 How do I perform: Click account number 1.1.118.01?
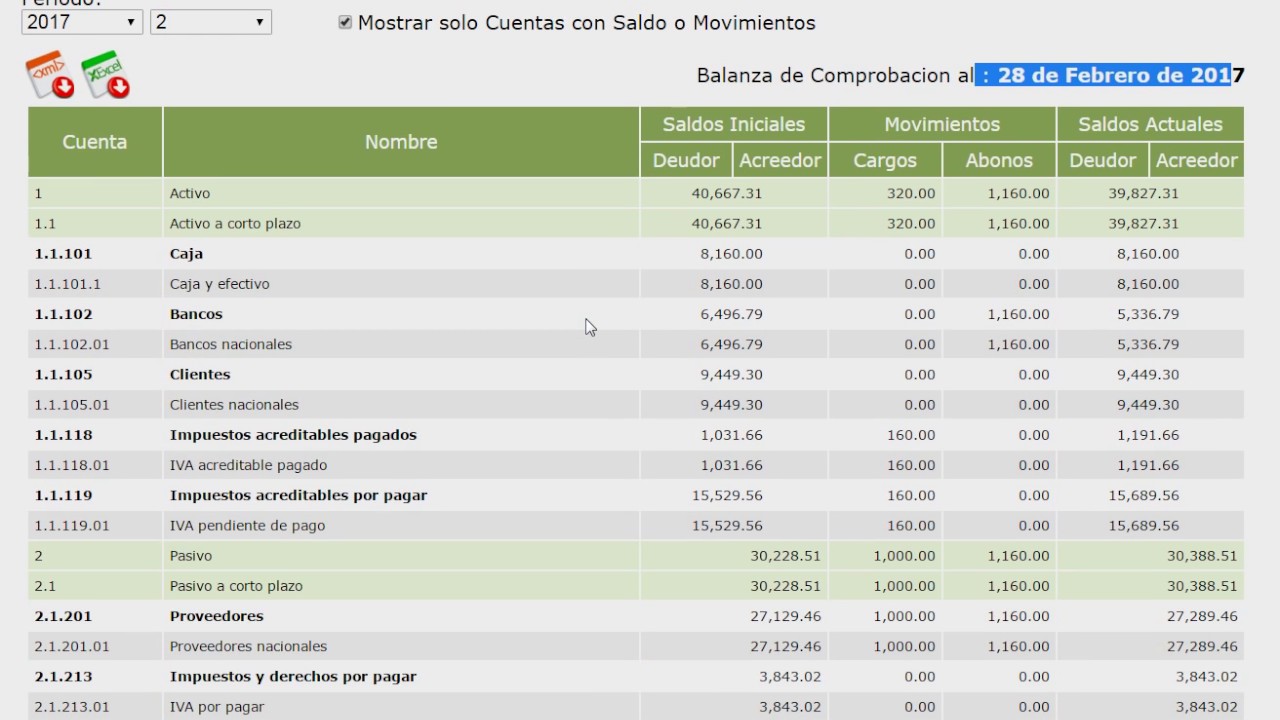(72, 465)
